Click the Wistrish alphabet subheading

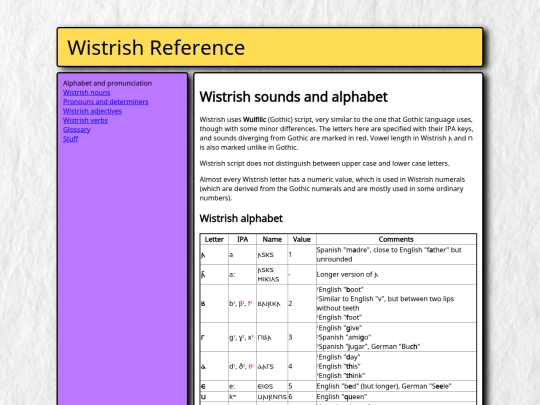click(241, 218)
